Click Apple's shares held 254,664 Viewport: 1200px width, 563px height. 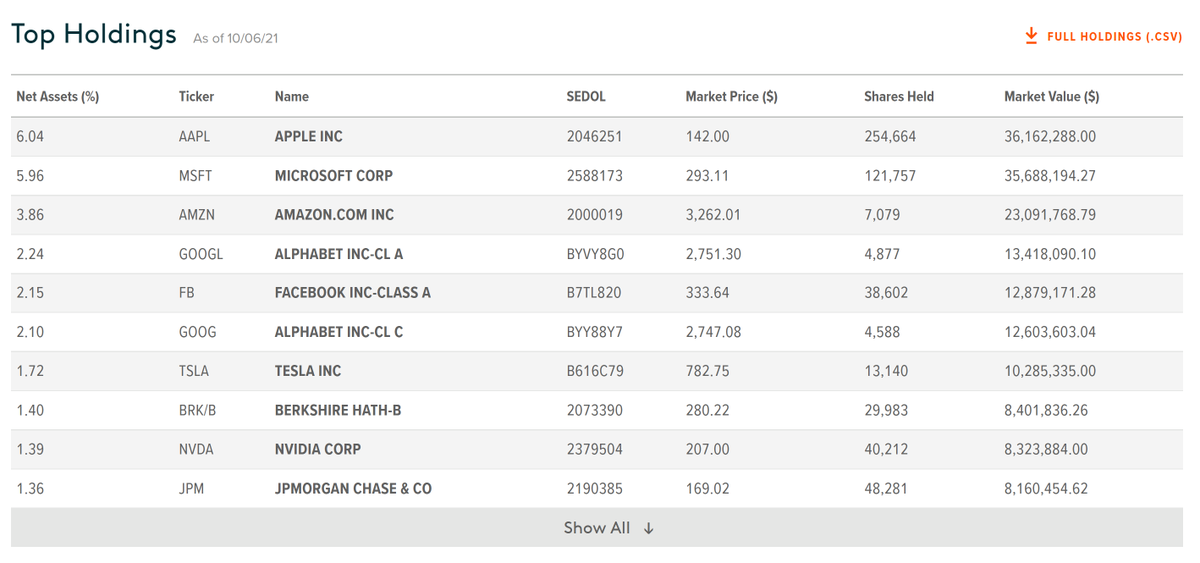coord(890,136)
